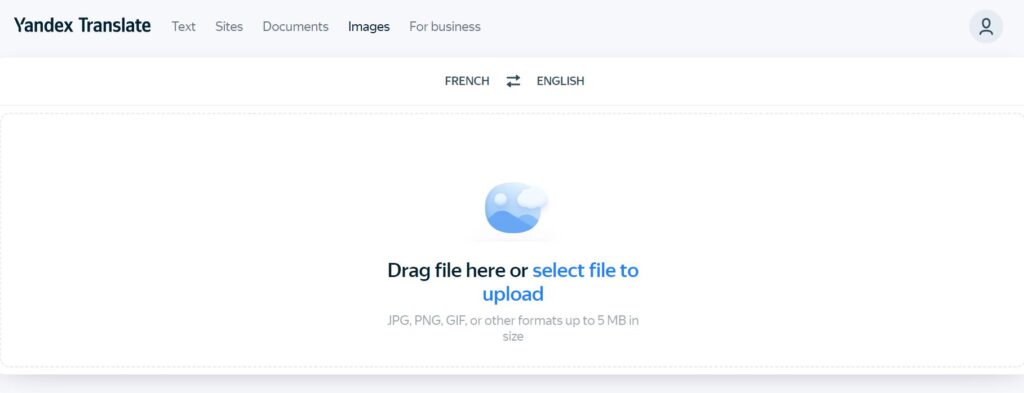Screen dimensions: 1024x393
Task: Select the Images tab
Action: tap(369, 27)
